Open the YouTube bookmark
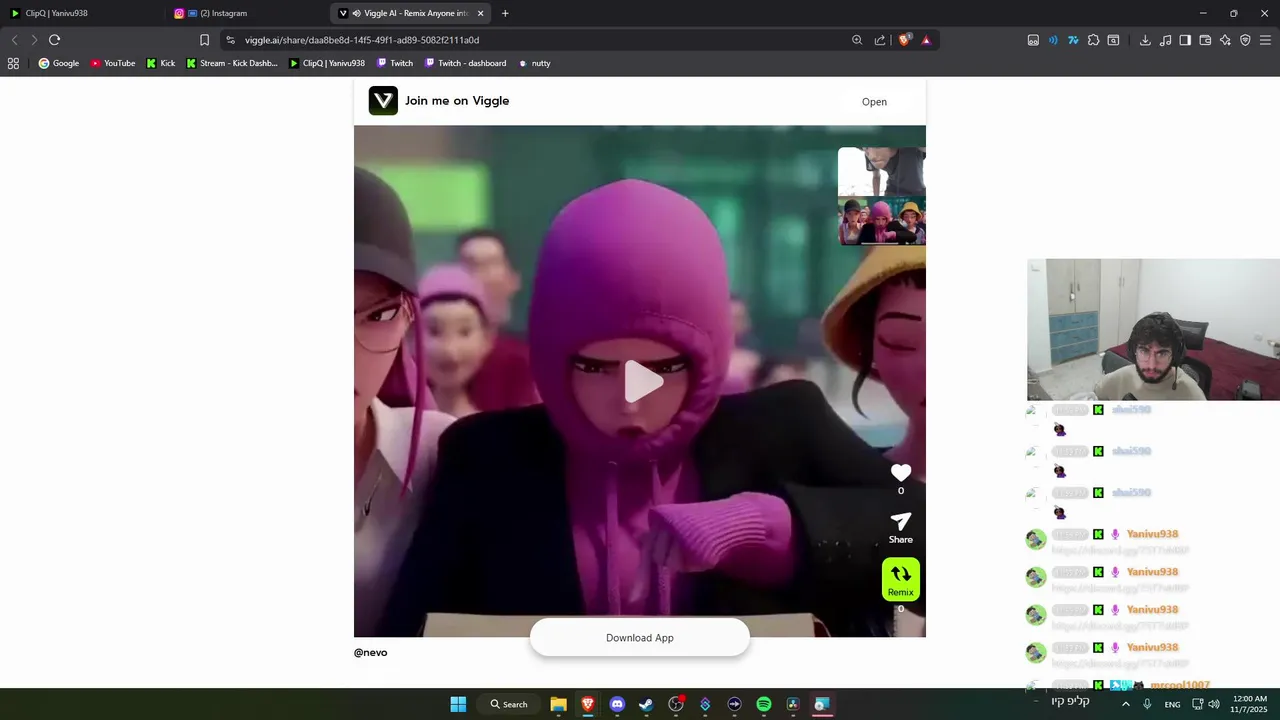 (113, 63)
